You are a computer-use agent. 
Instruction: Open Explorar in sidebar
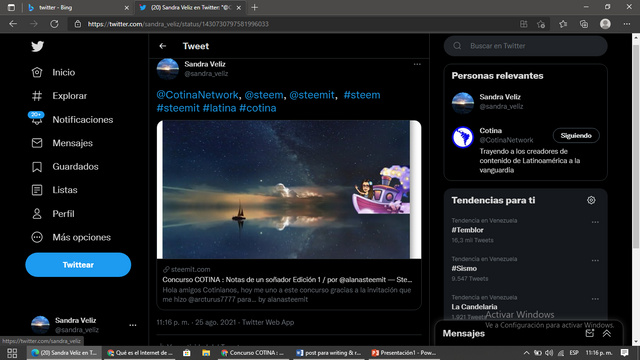point(59,96)
